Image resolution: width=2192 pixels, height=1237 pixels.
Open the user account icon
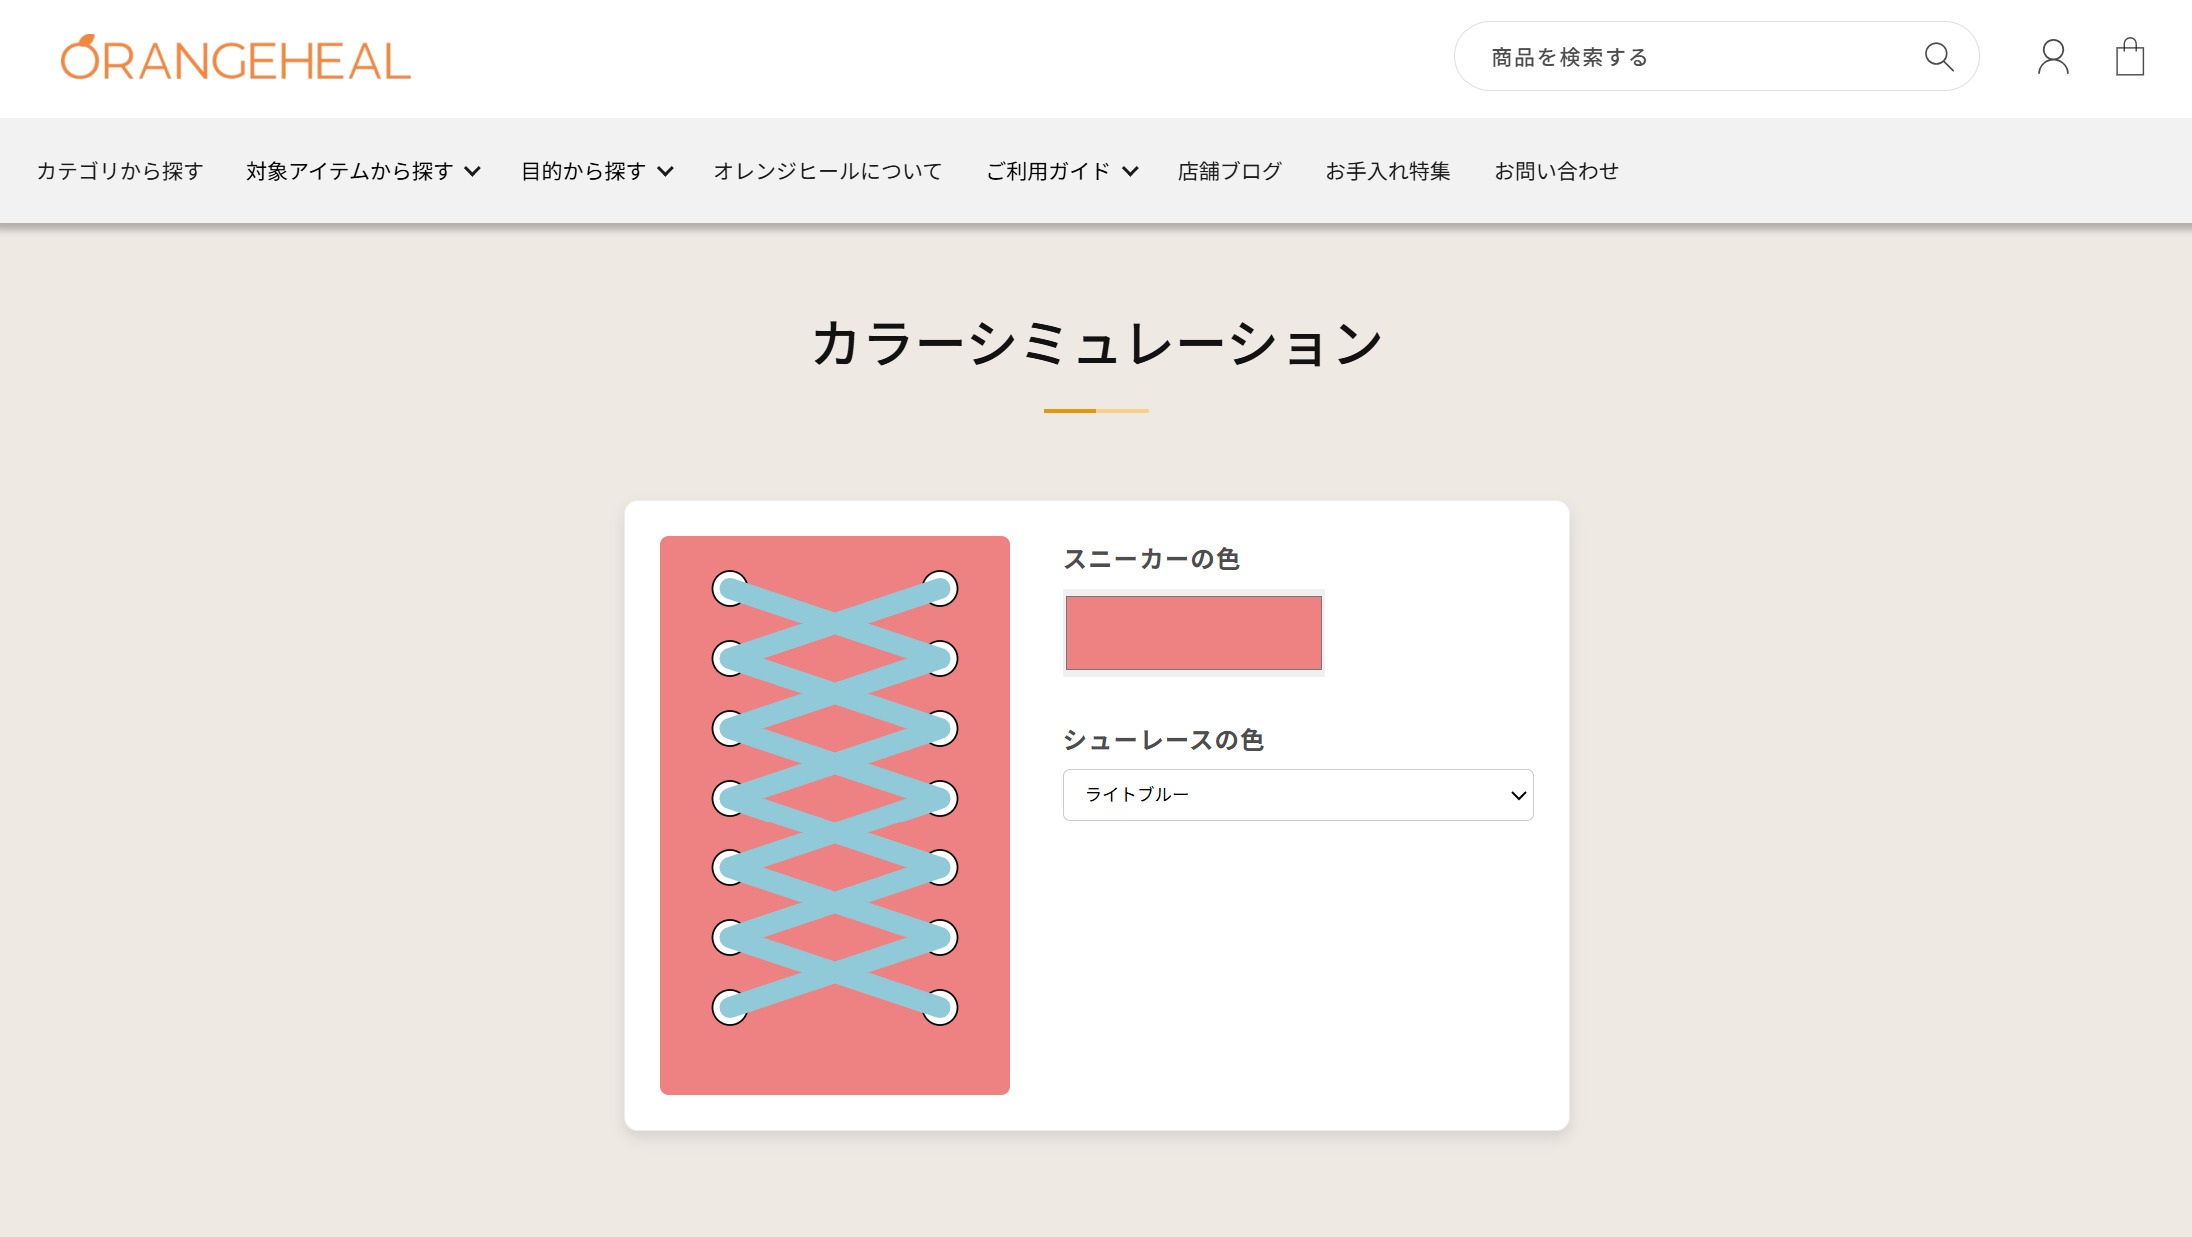(2053, 57)
